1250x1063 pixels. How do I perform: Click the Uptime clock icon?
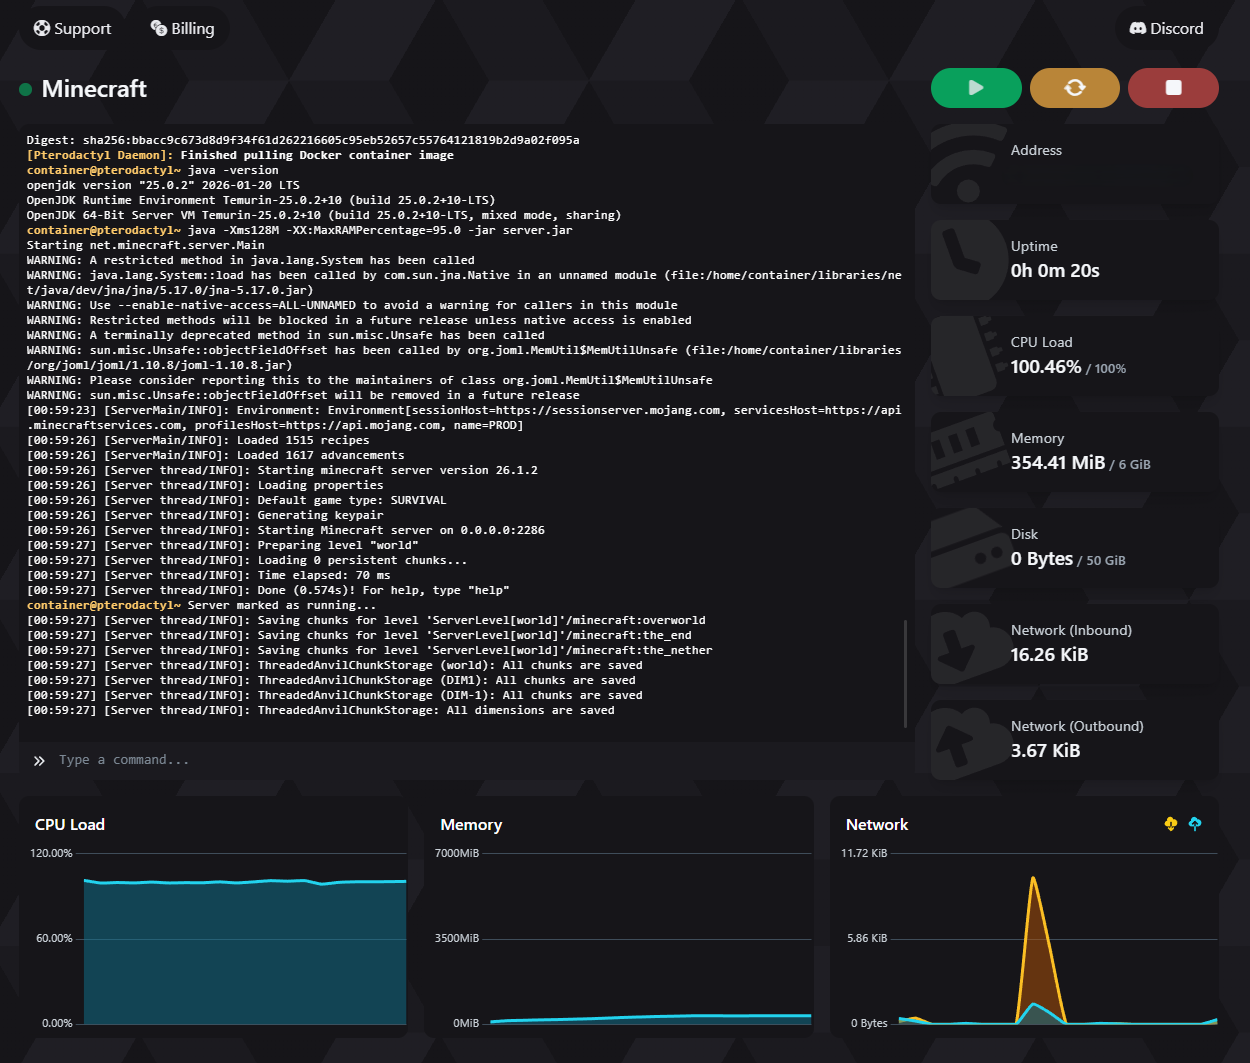[962, 256]
